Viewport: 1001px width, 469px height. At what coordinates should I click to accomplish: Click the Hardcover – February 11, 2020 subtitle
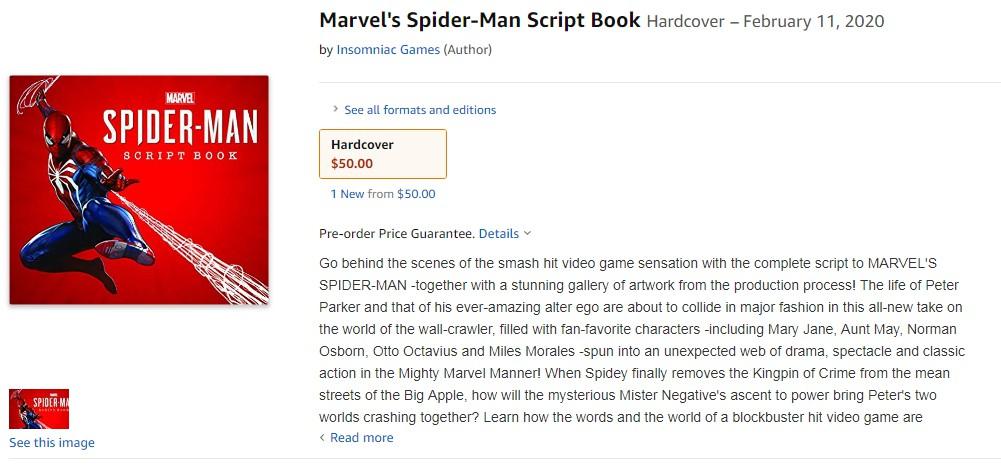[x=765, y=22]
